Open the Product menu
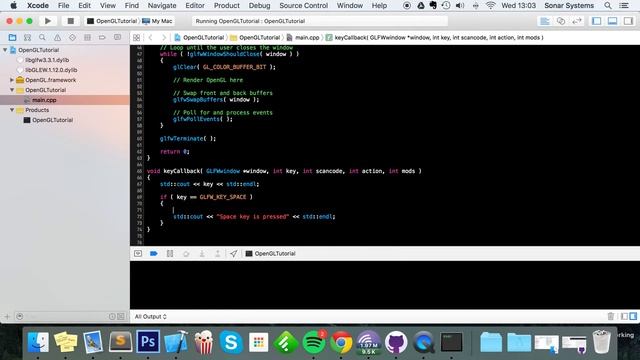Viewport: 640px width, 360px height. [227, 6]
